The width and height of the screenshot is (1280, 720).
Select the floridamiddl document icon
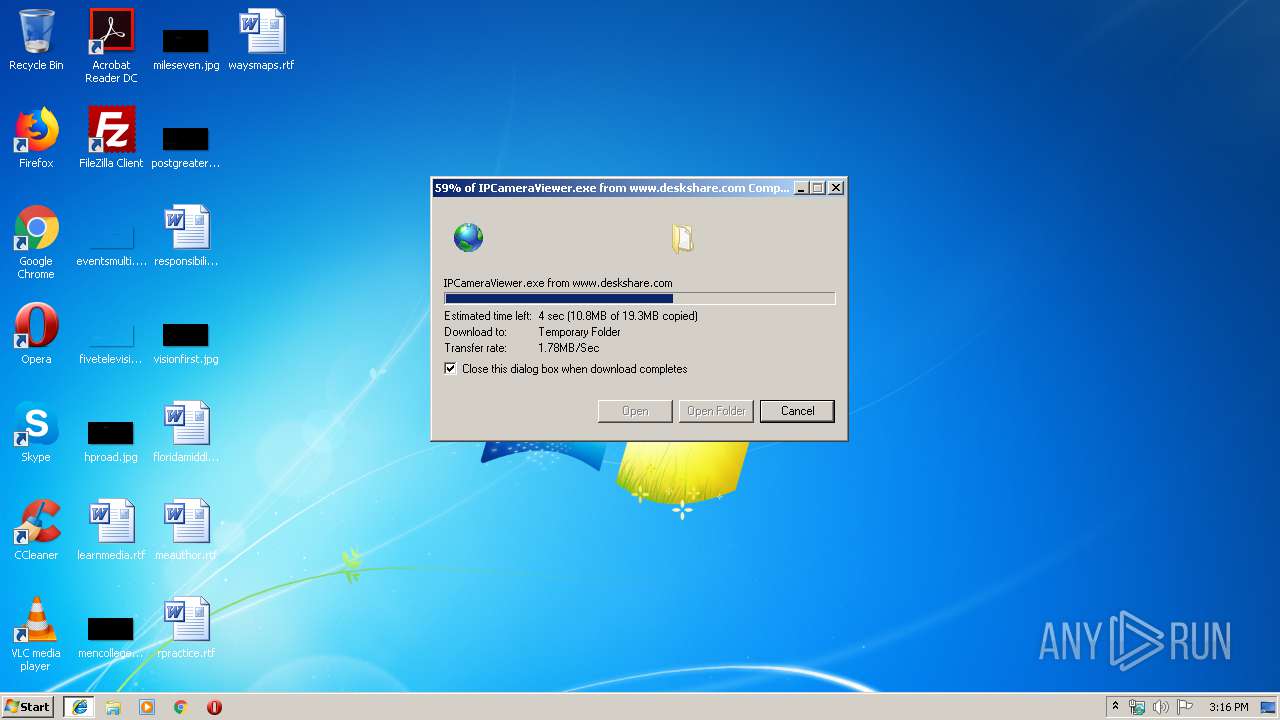click(x=186, y=432)
